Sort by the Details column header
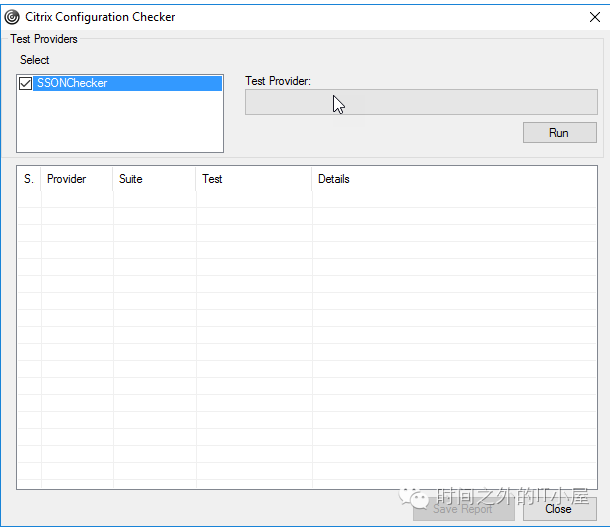Image resolution: width=610 pixels, height=527 pixels. point(454,179)
